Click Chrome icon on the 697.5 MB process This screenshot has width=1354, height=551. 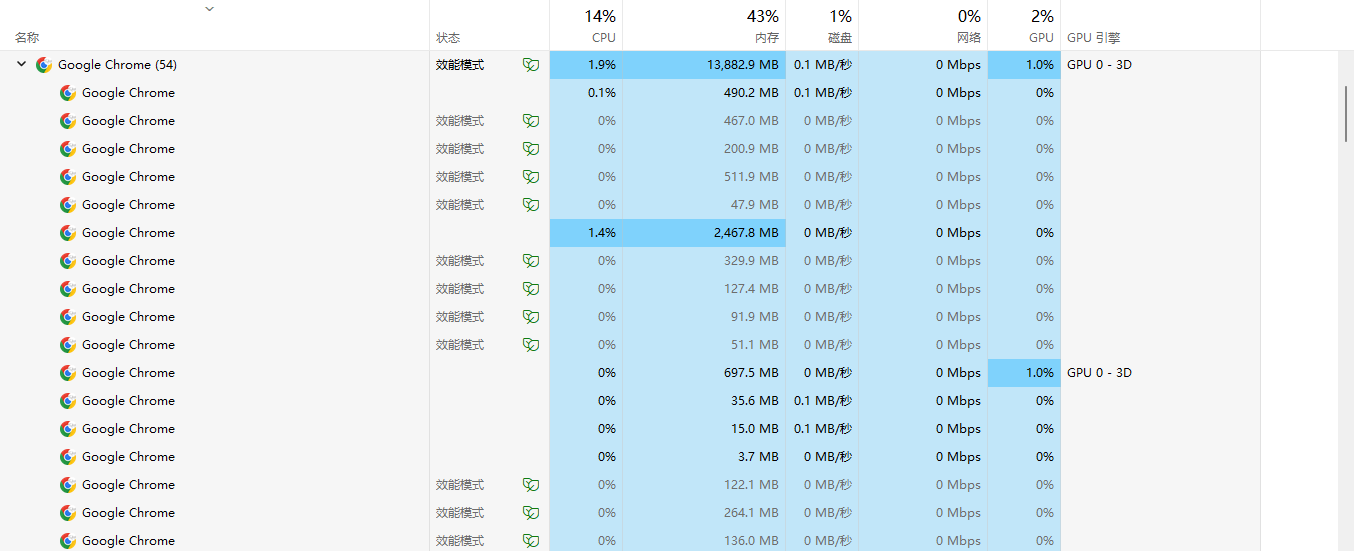point(68,372)
